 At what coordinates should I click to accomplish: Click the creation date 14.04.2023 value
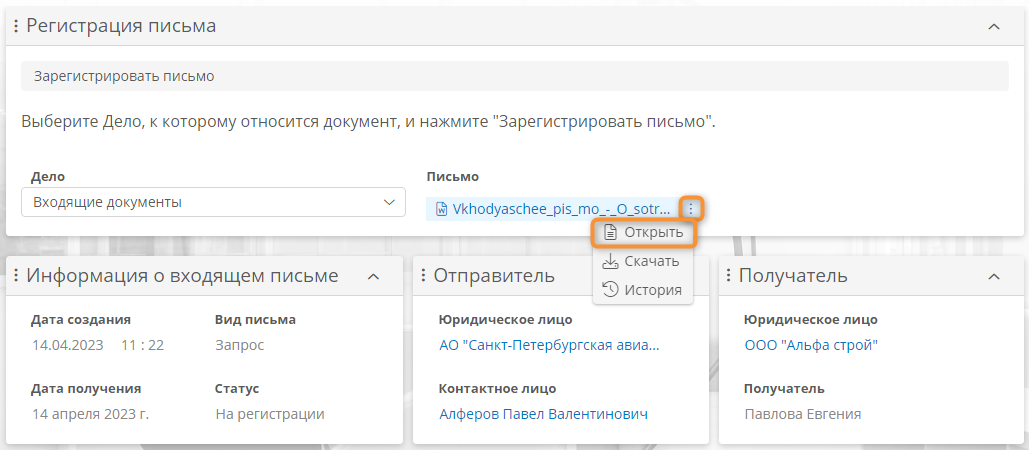[x=68, y=345]
